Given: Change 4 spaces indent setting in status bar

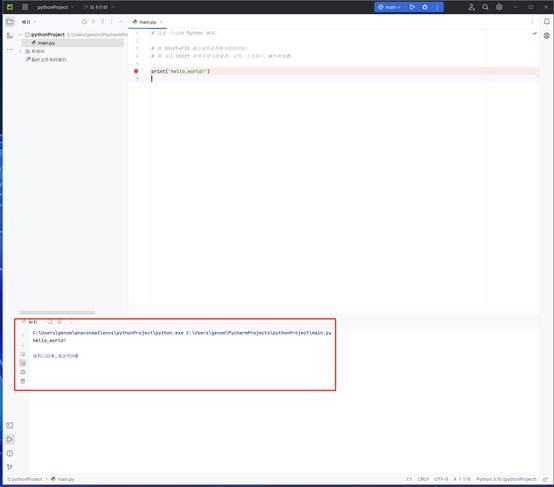Looking at the screenshot, I should tap(462, 479).
